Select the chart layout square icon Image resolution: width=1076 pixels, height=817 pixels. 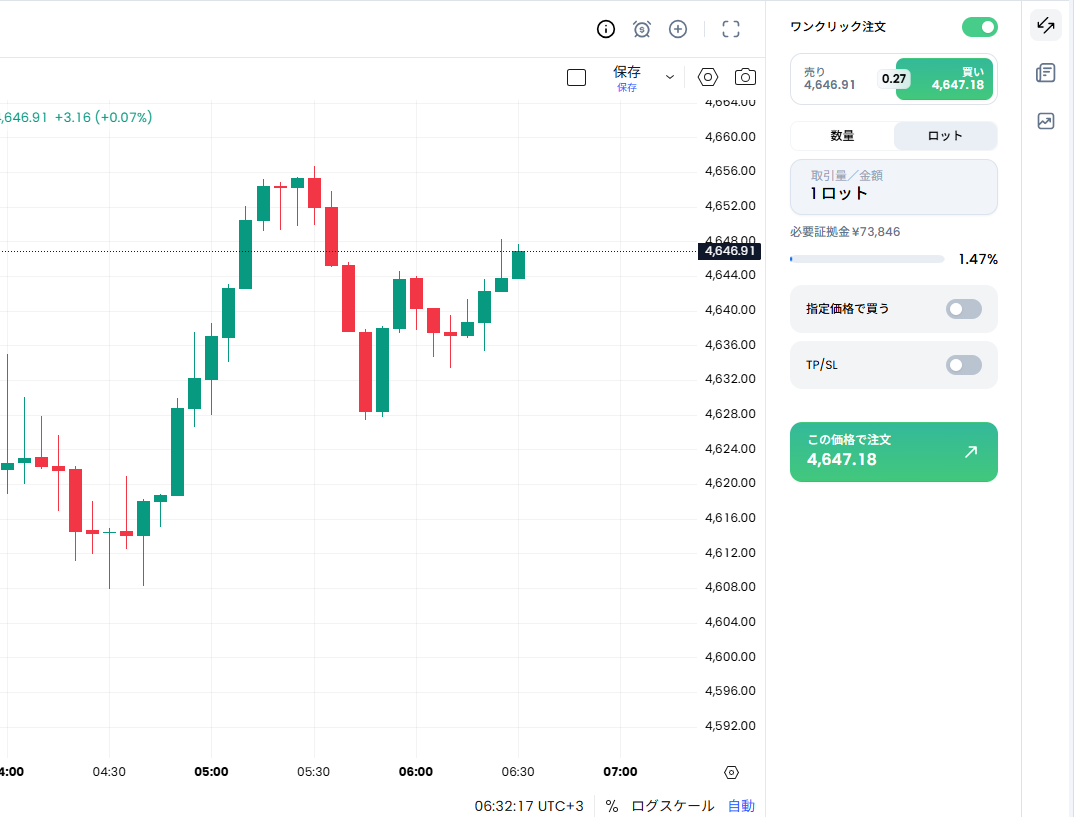[576, 78]
